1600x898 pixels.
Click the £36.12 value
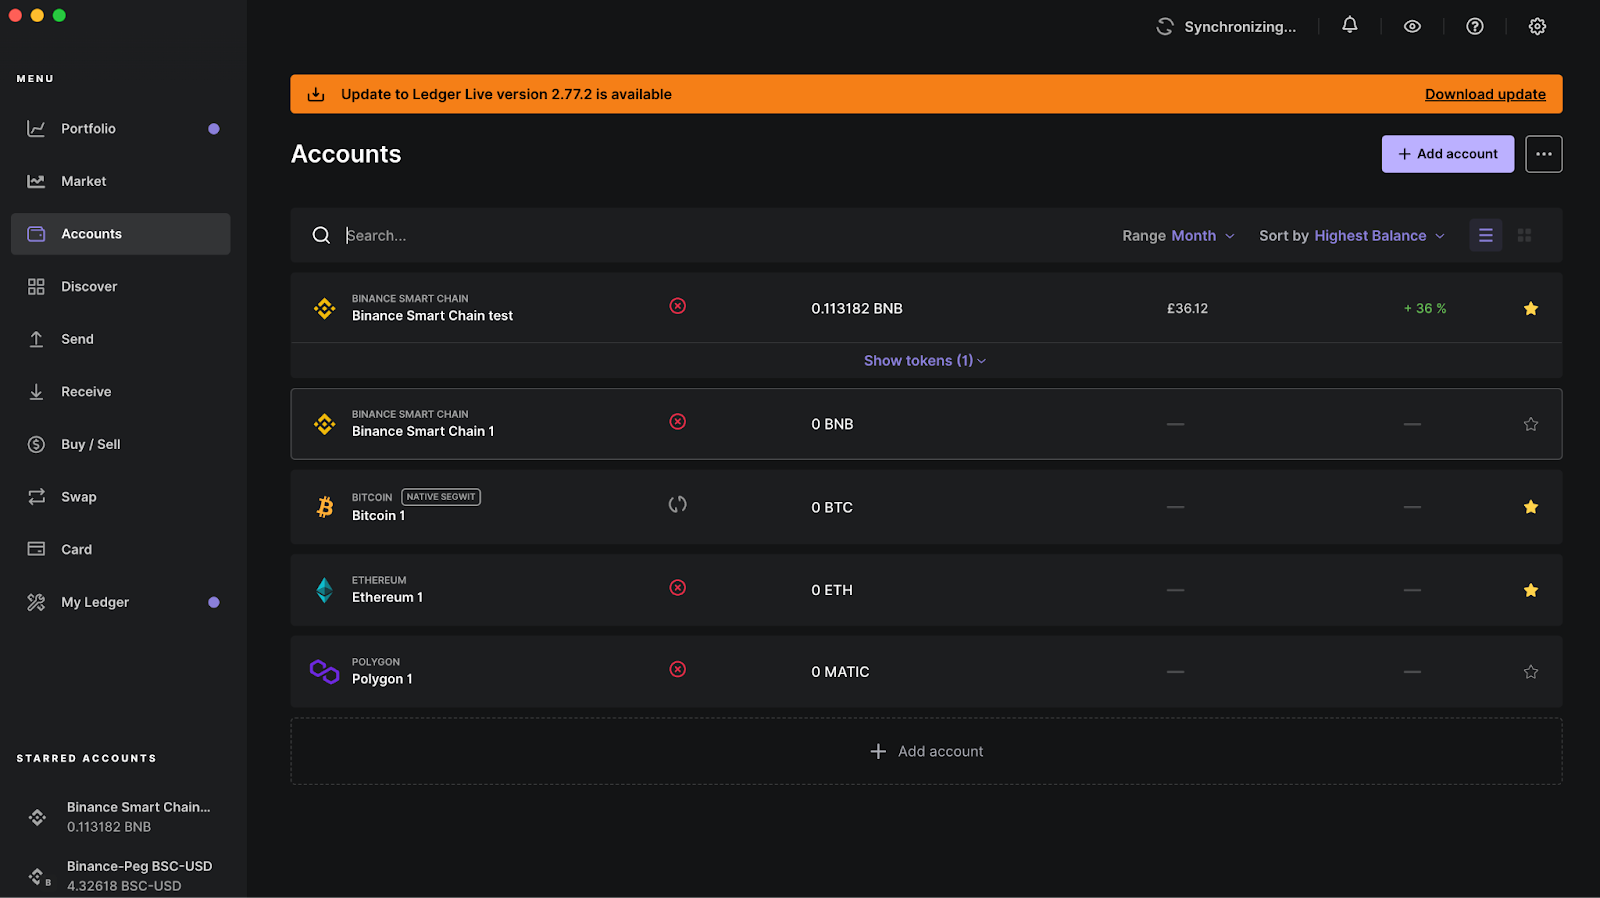(1187, 309)
